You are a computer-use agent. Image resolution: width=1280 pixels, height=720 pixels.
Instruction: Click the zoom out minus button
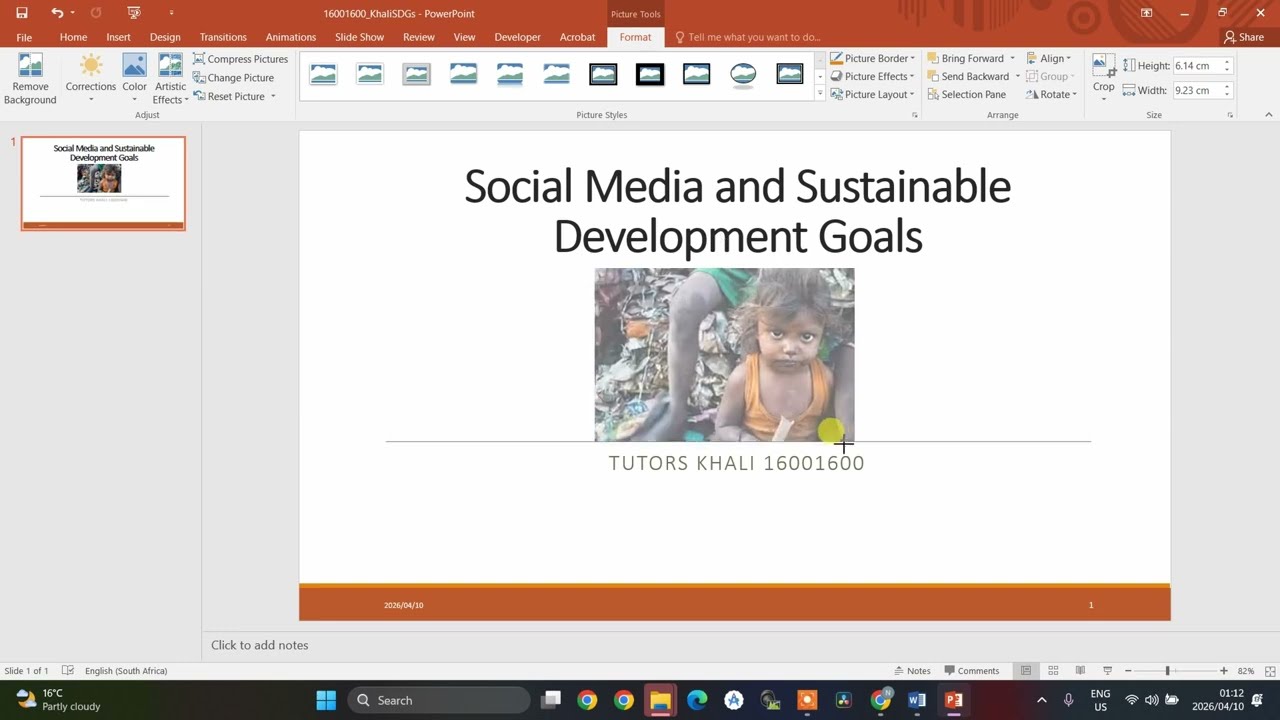point(1128,671)
